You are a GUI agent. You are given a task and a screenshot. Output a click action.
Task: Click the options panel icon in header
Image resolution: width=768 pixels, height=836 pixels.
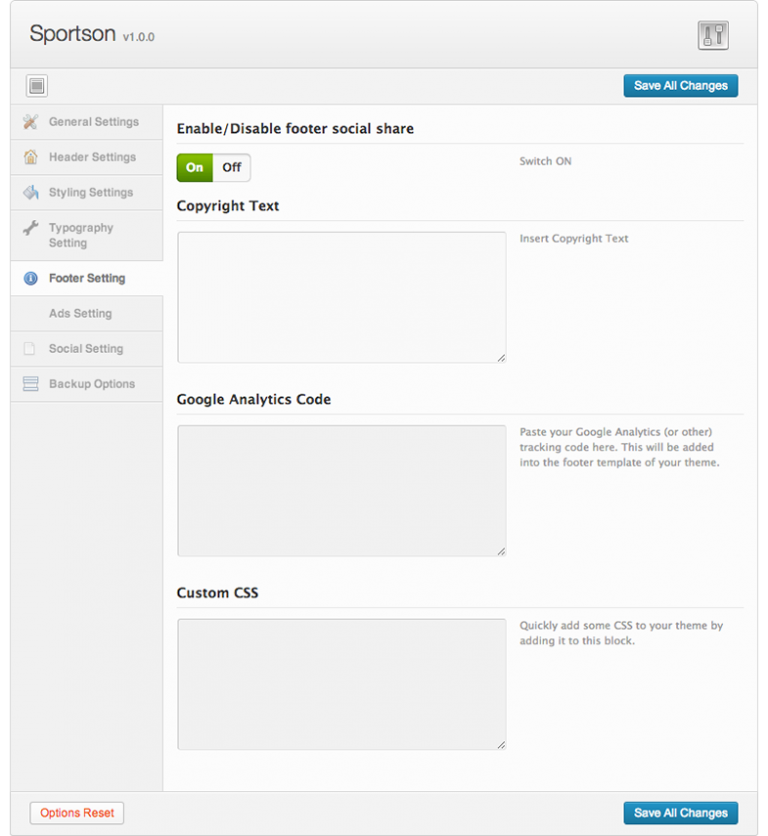[x=712, y=35]
